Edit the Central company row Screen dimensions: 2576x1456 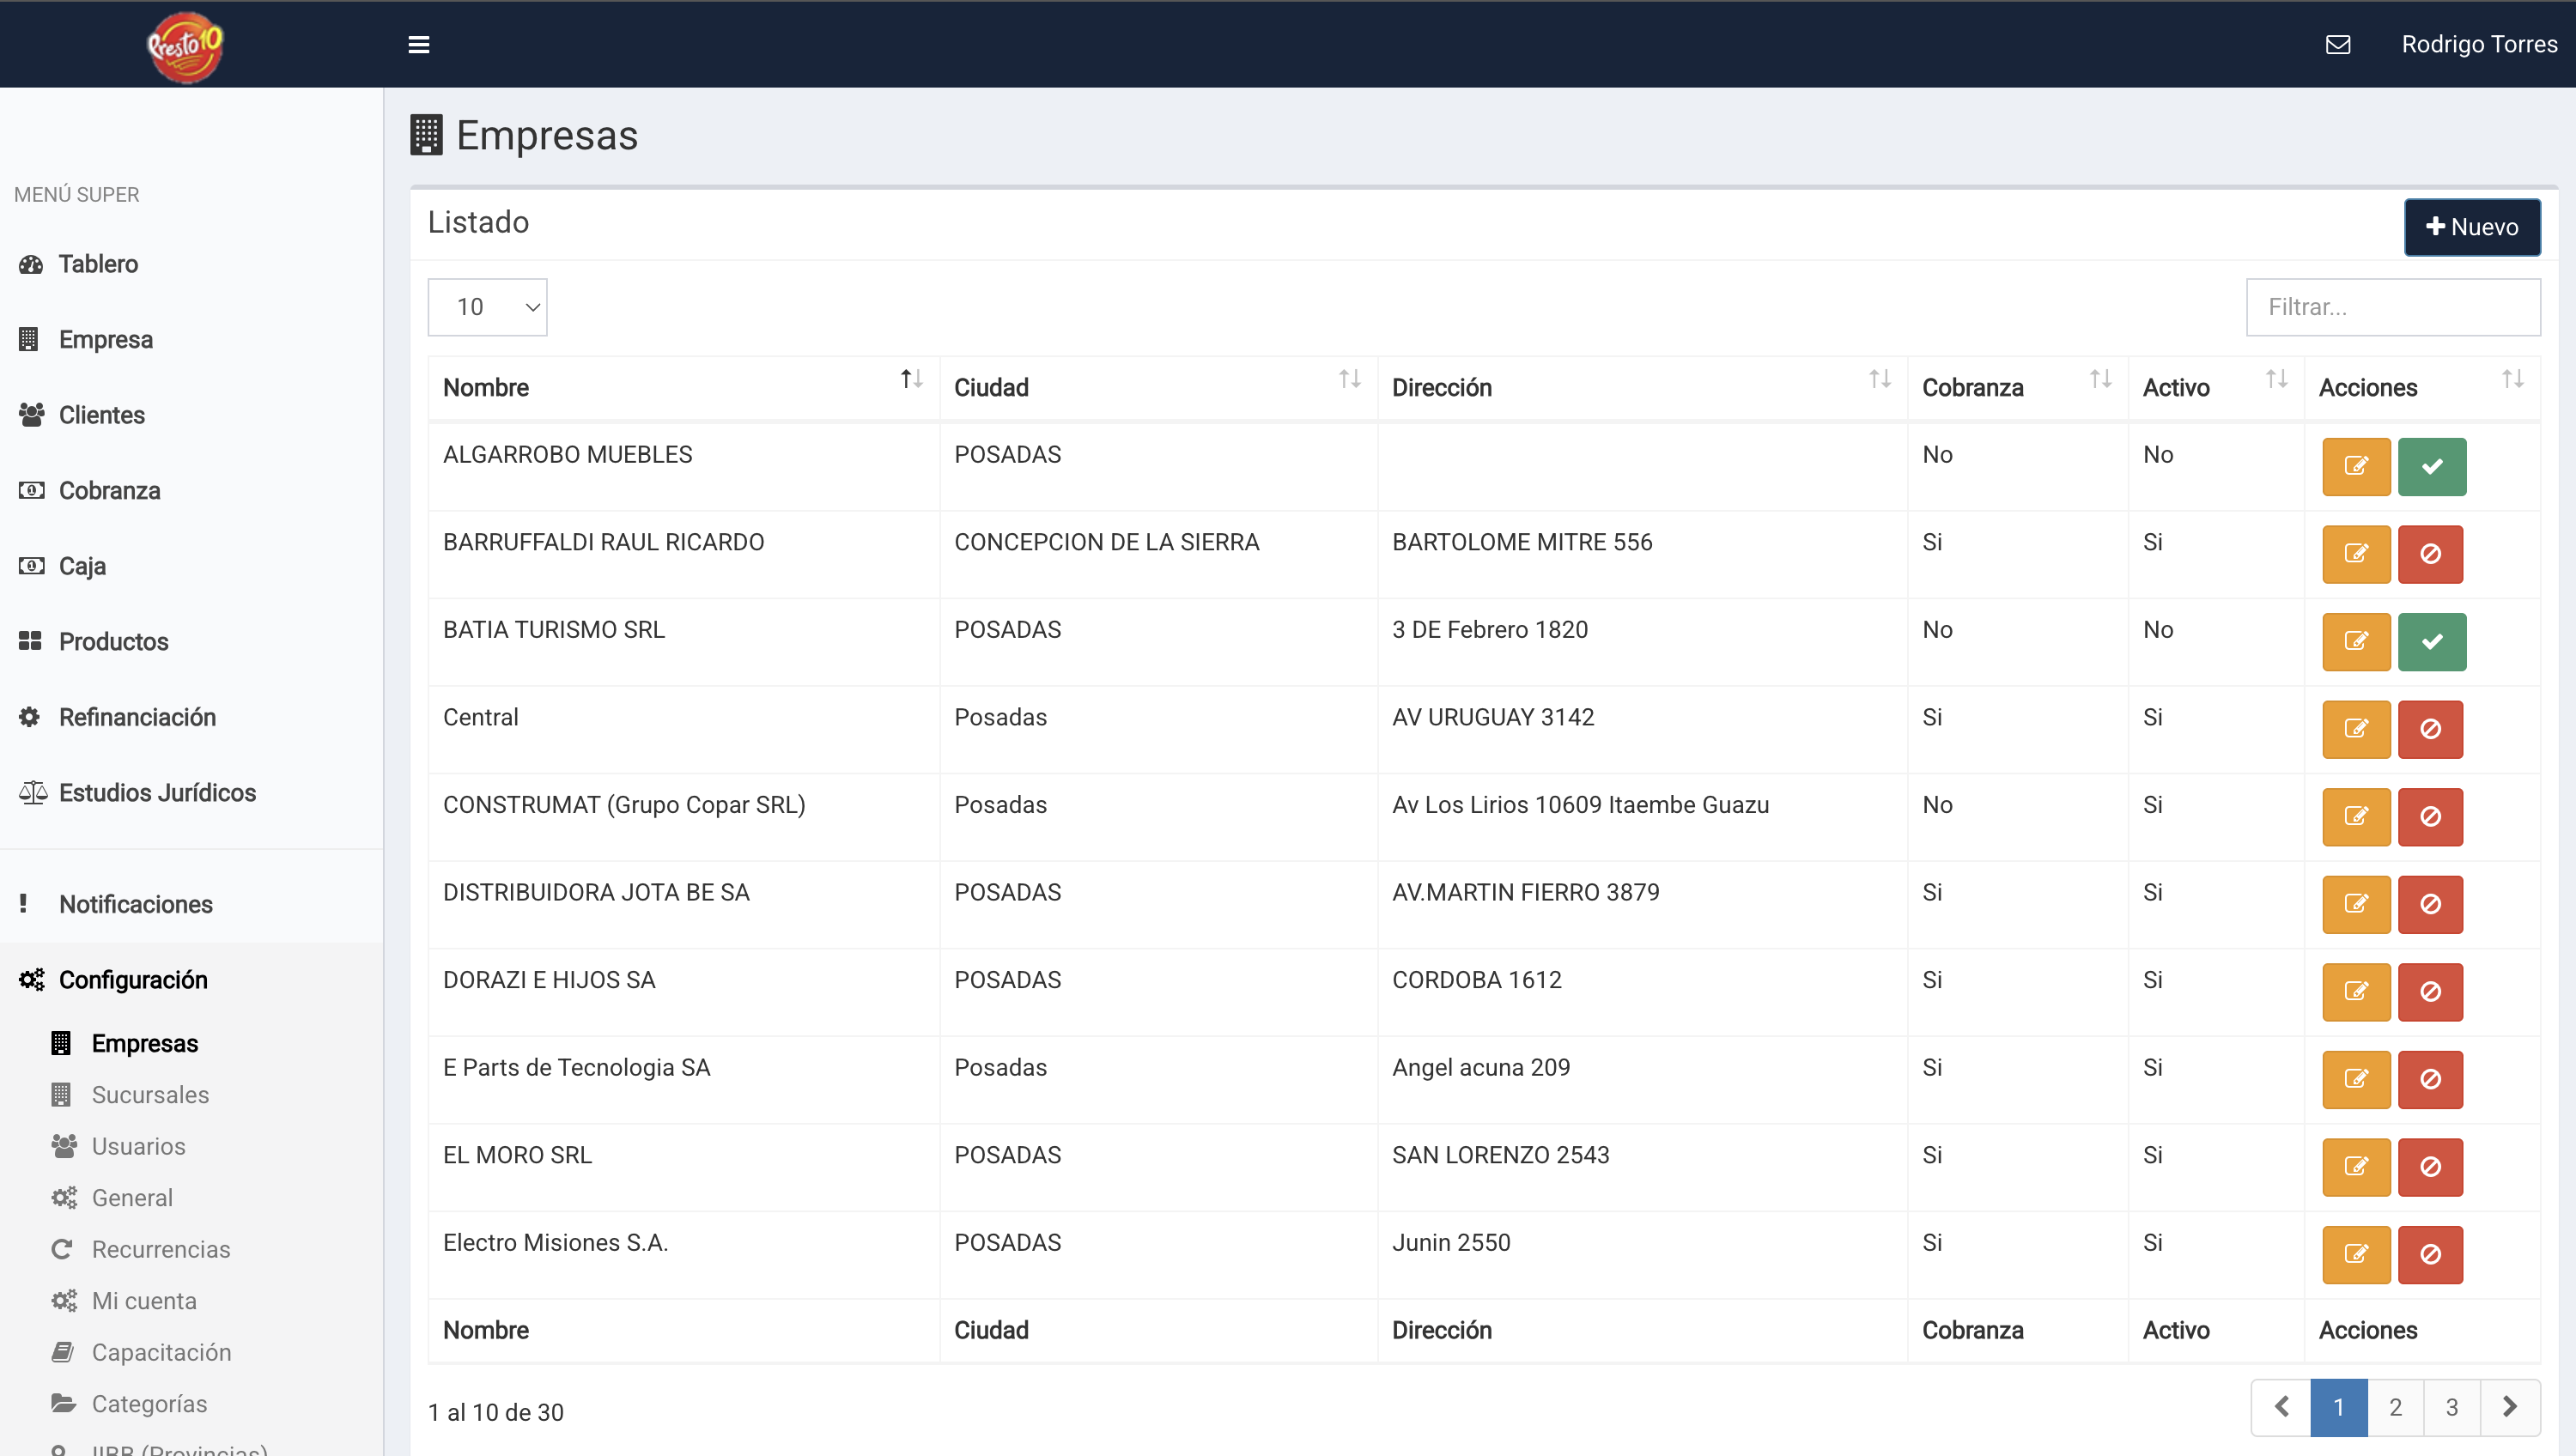coord(2355,729)
